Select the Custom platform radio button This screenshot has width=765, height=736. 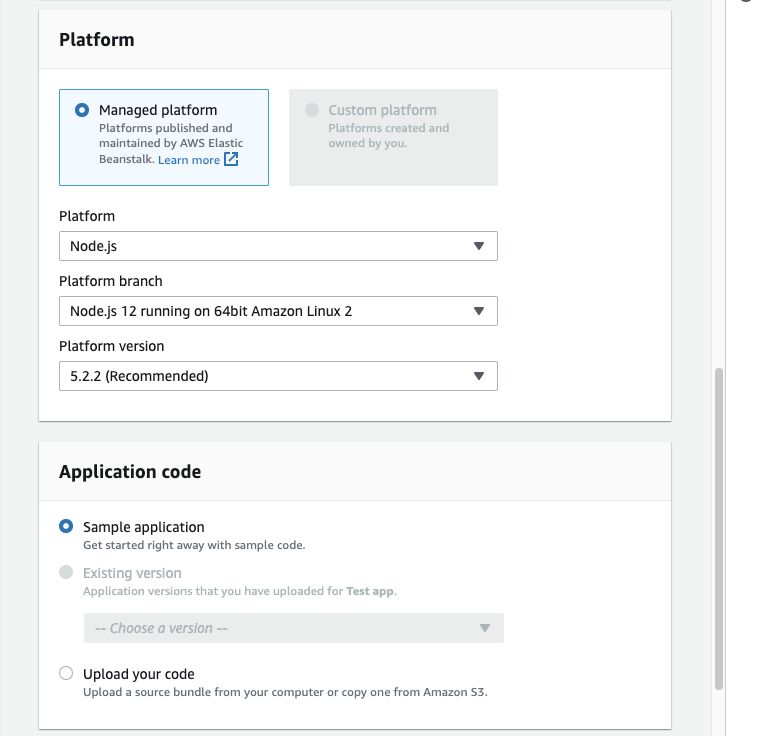click(312, 110)
